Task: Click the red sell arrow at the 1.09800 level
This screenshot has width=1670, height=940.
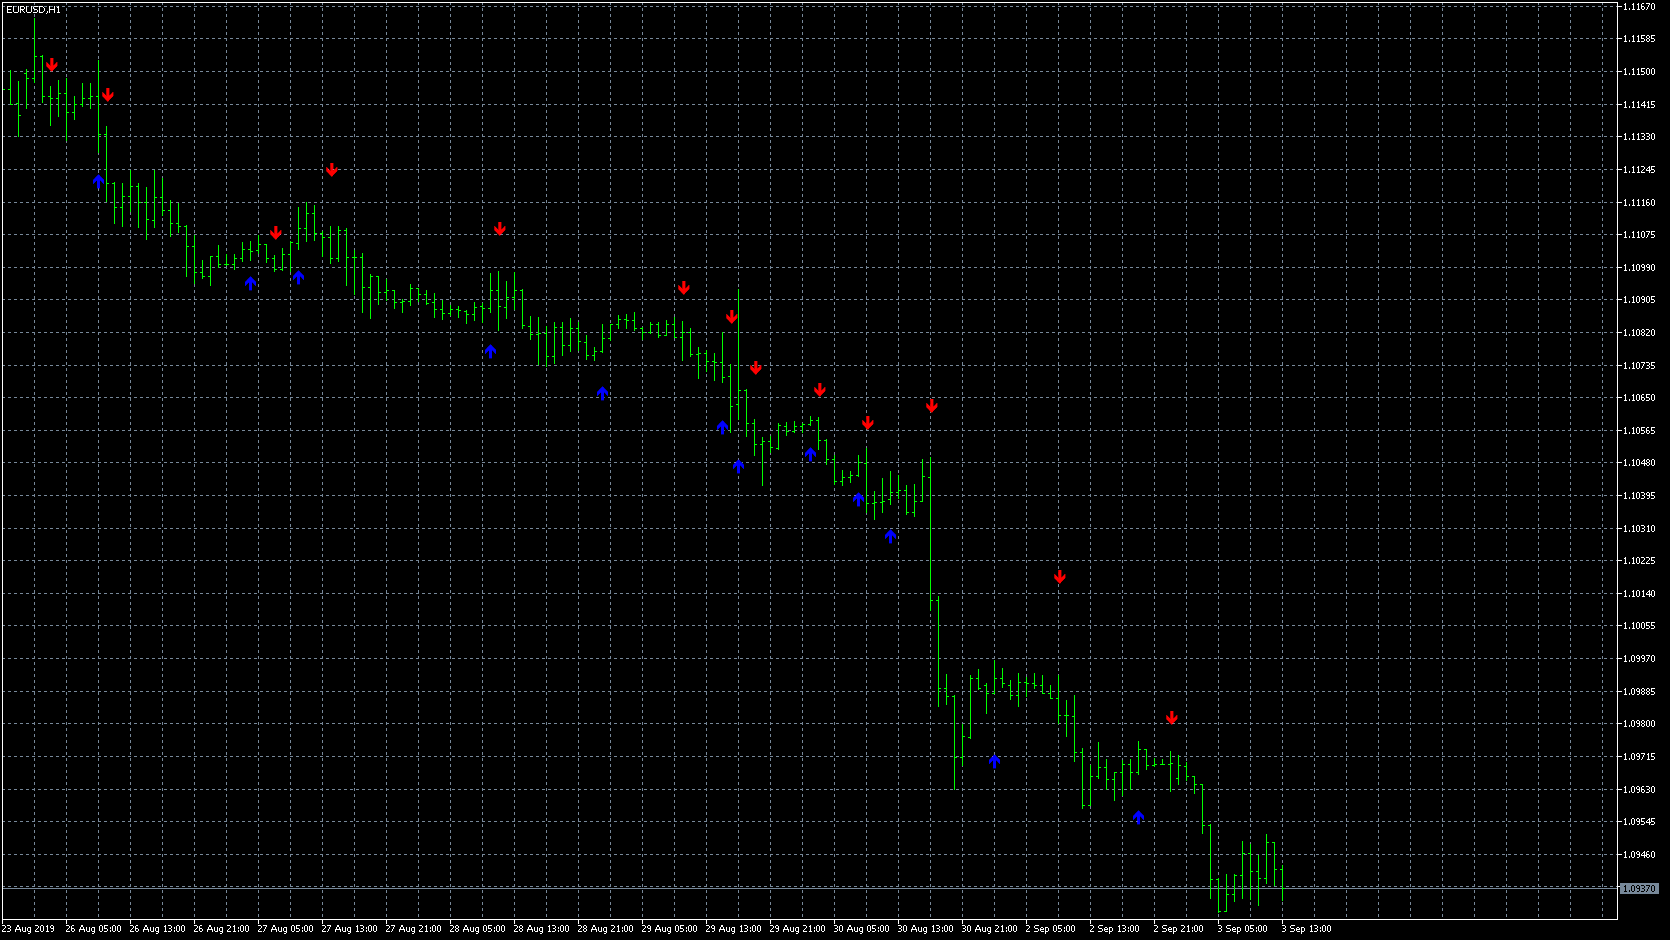Action: pos(1172,718)
